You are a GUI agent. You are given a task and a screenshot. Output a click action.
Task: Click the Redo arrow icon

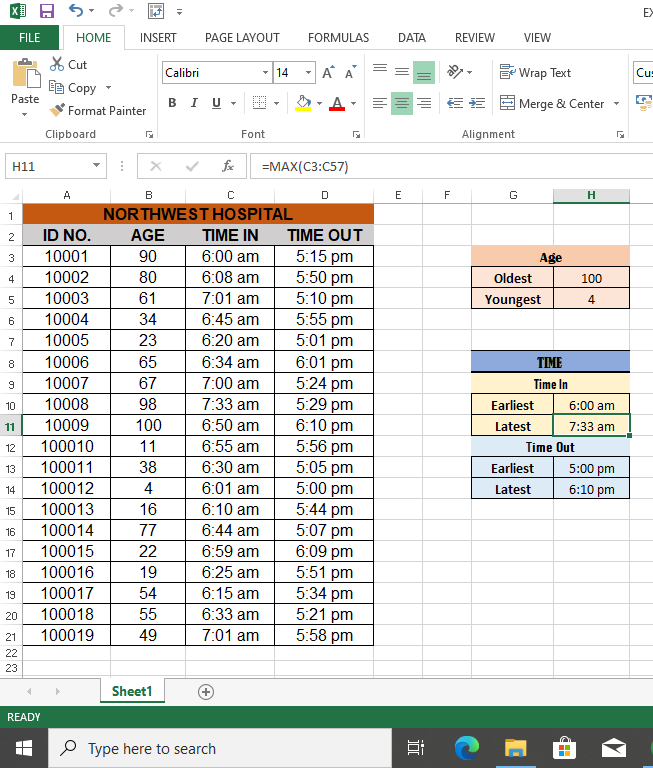pyautogui.click(x=115, y=10)
